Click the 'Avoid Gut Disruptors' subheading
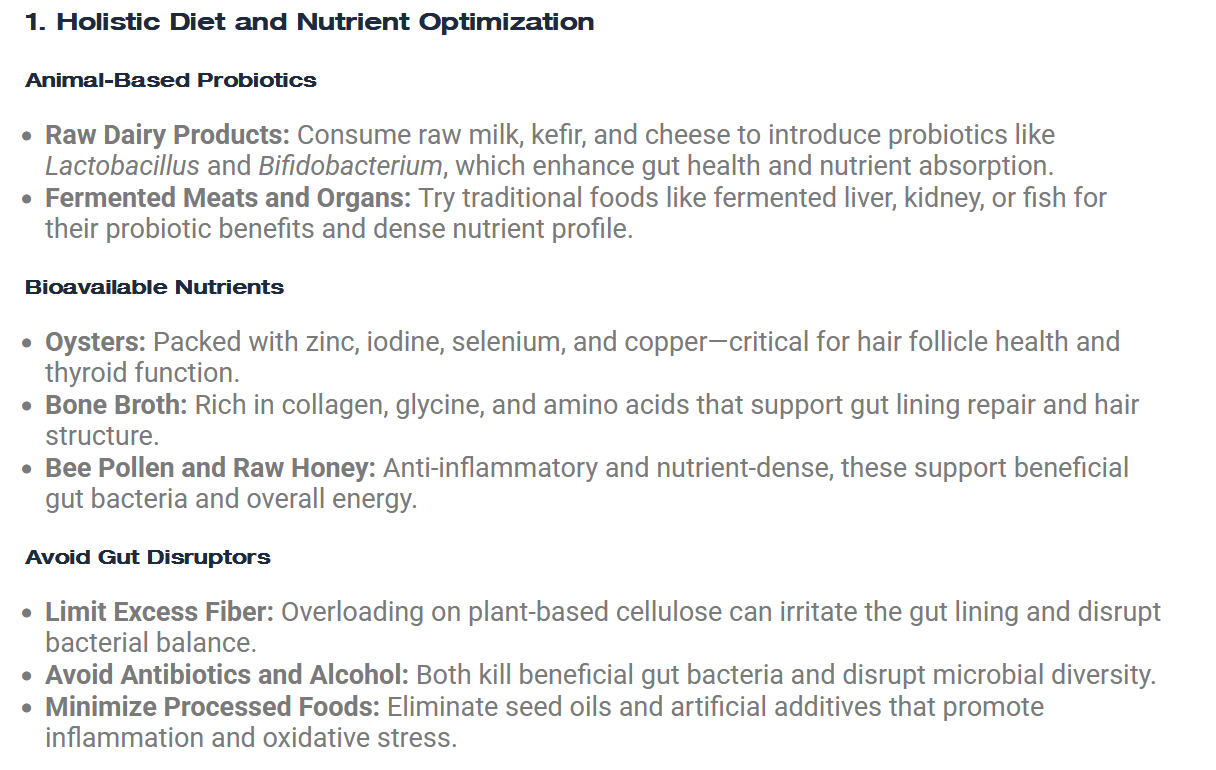The height and width of the screenshot is (770, 1216). coord(148,557)
